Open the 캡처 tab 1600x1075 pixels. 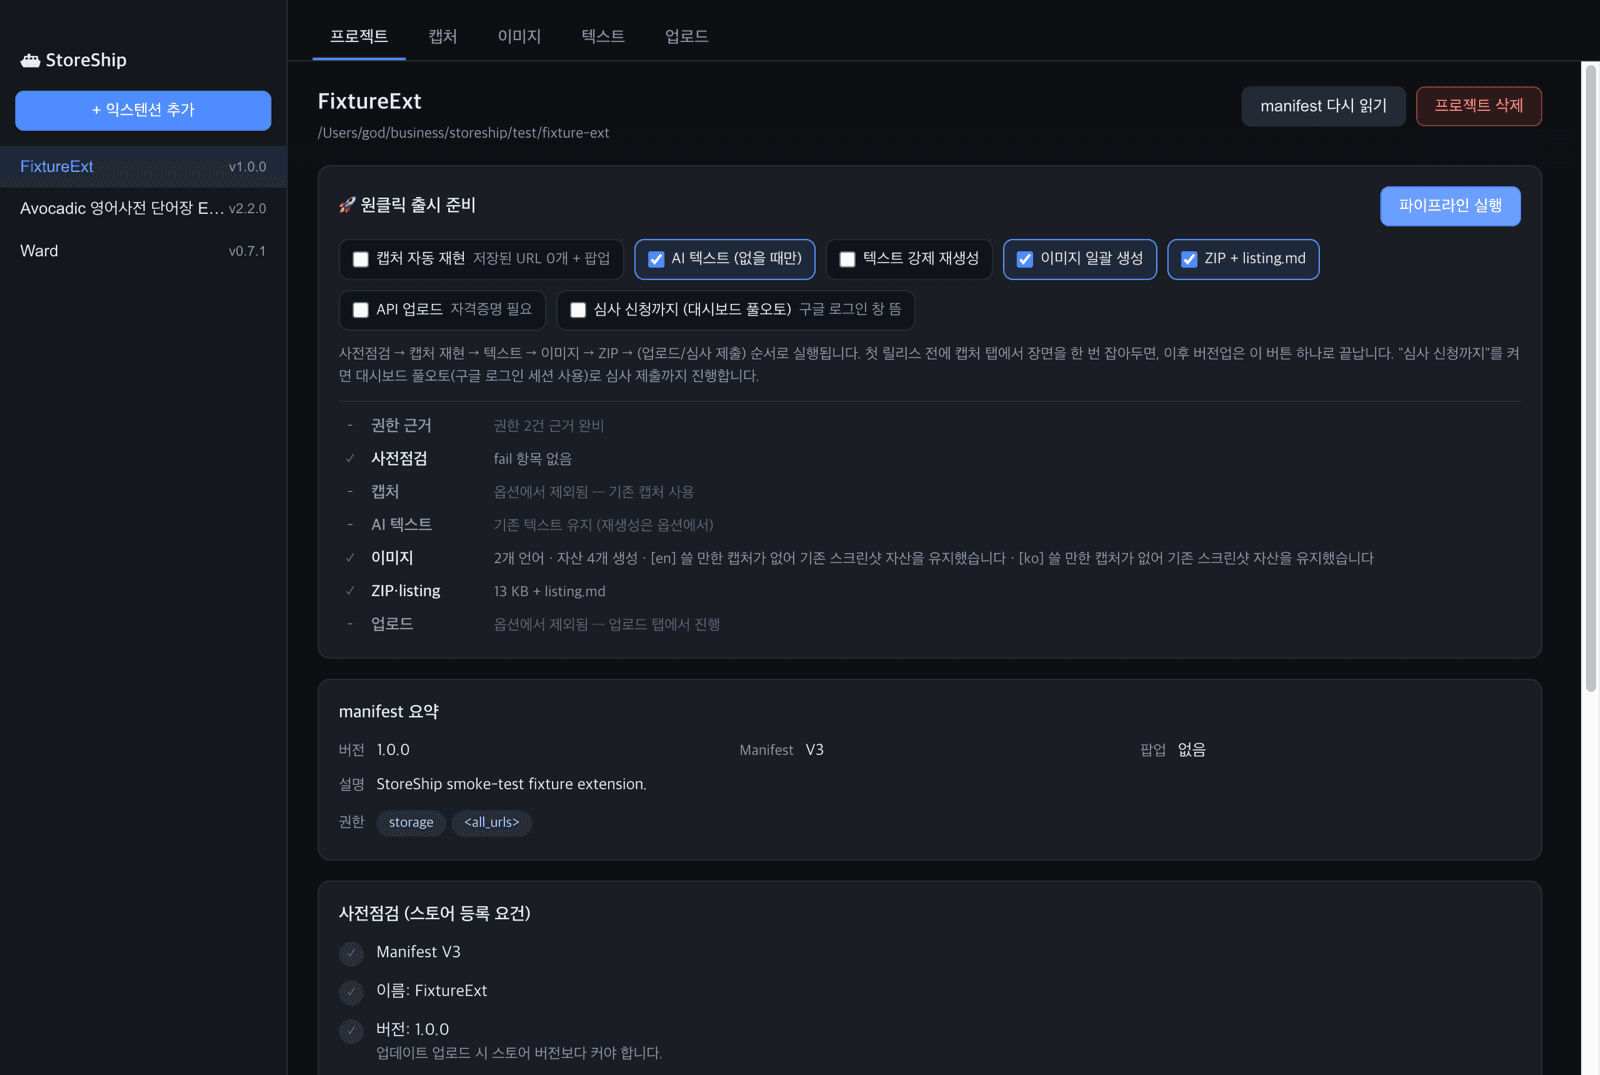443,36
